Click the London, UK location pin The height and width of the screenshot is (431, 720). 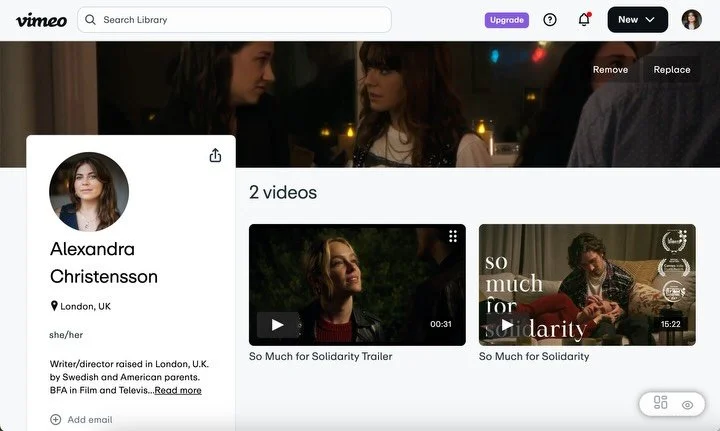(x=54, y=306)
